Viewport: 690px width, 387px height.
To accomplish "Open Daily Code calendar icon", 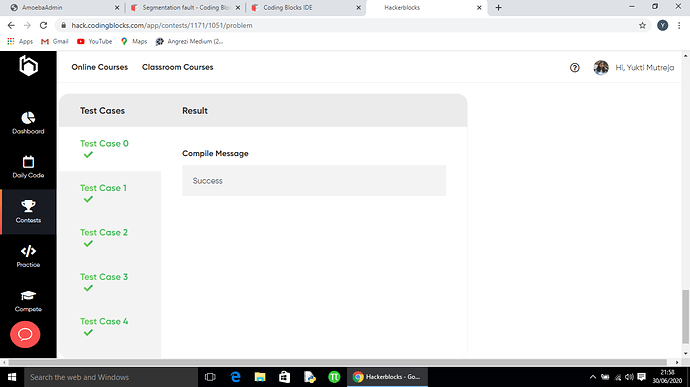I will 28,162.
